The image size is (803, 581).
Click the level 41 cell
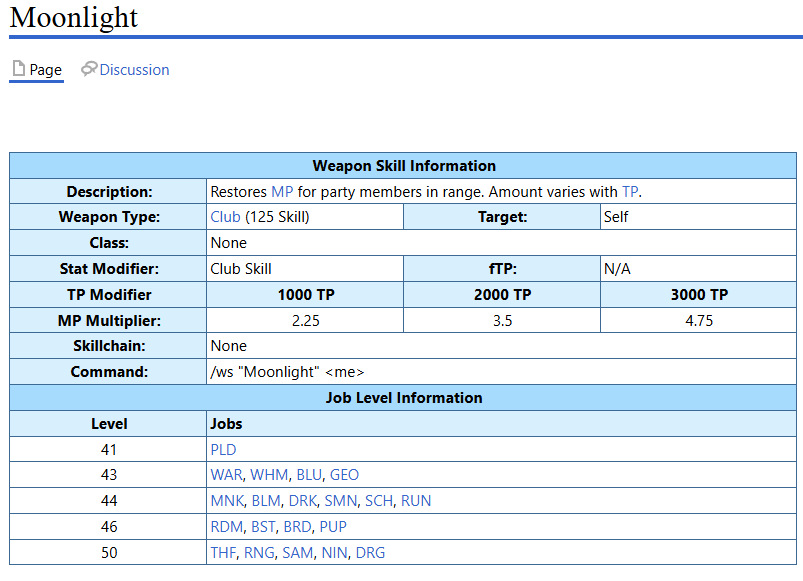[x=109, y=450]
